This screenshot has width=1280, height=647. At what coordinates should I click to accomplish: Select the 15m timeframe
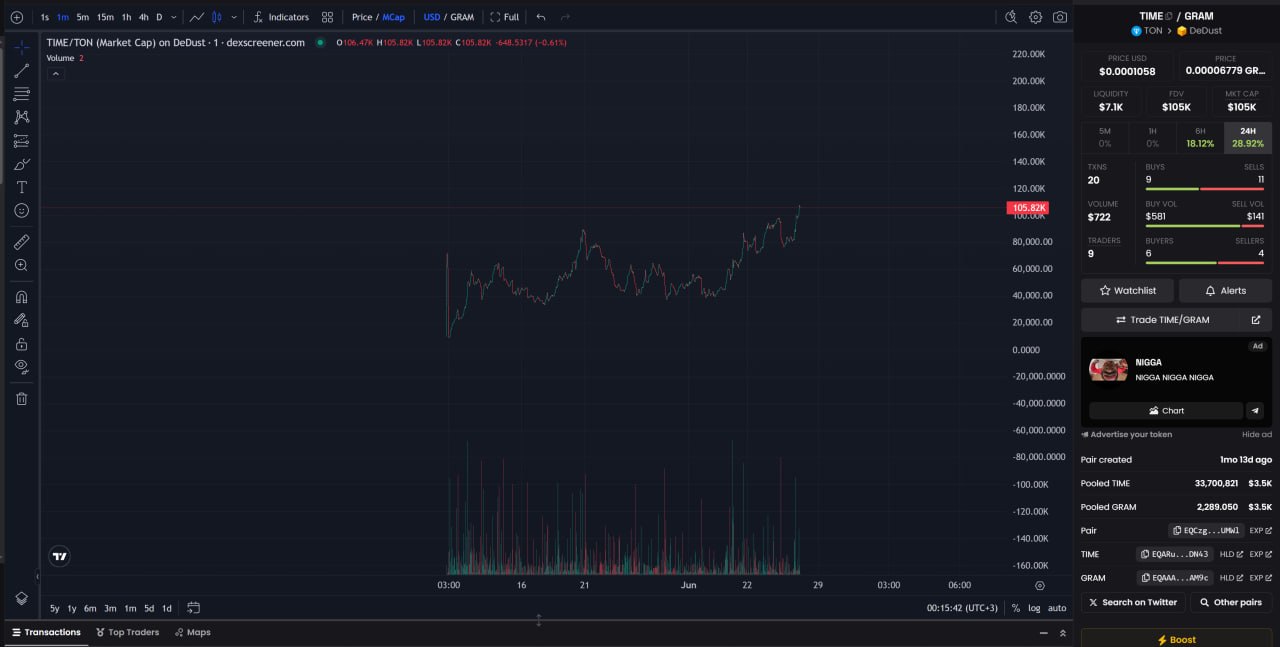(105, 17)
